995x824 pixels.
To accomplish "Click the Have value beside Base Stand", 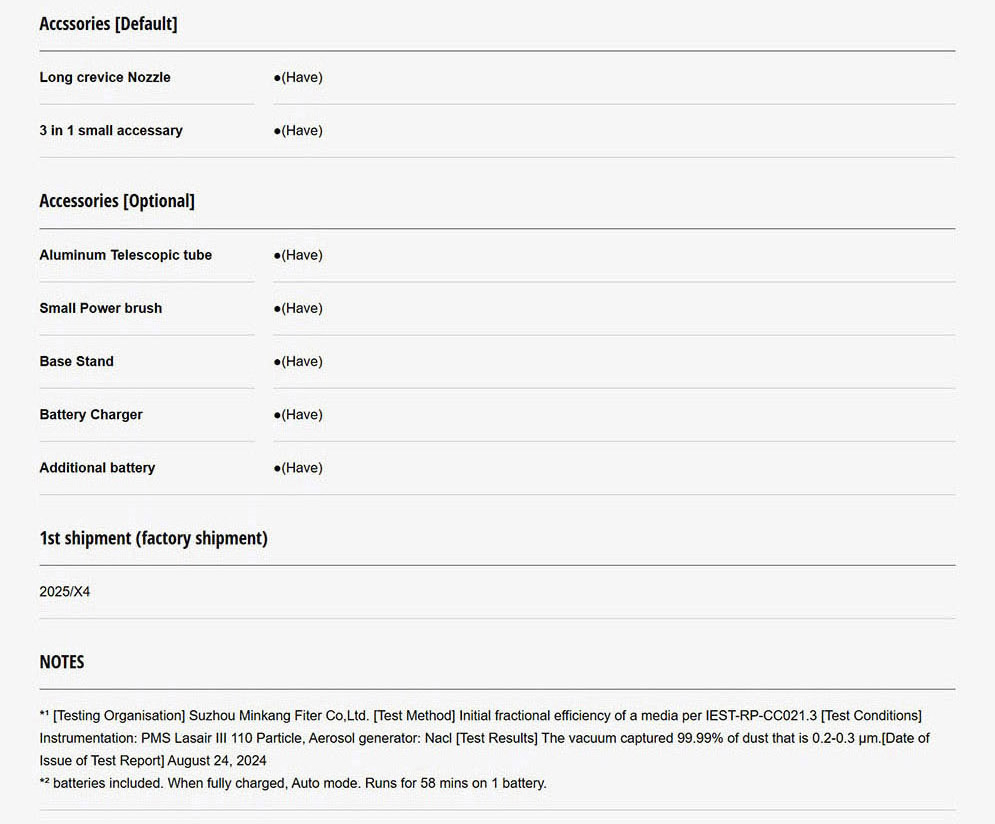I will click(298, 361).
